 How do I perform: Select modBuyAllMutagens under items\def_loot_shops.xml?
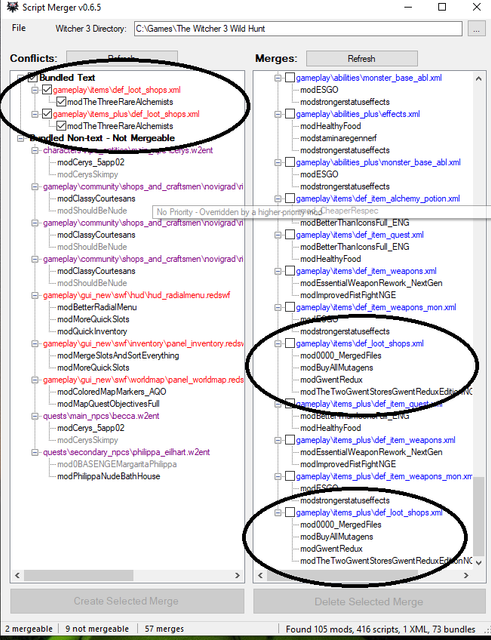click(337, 367)
